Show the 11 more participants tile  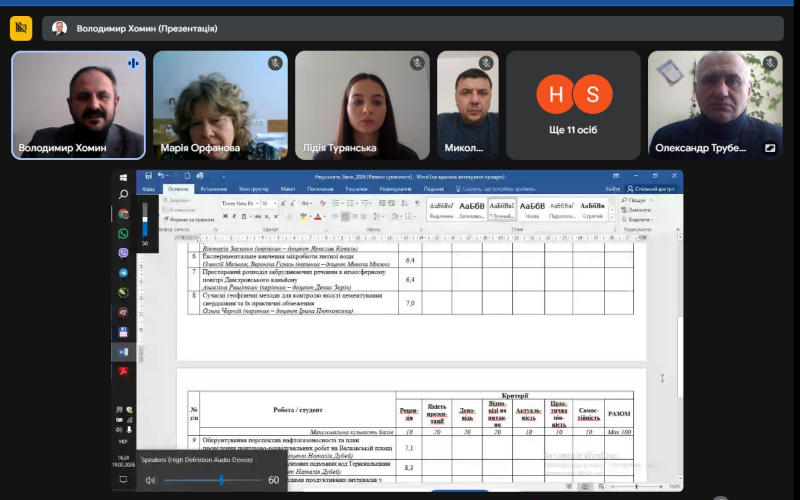(573, 105)
